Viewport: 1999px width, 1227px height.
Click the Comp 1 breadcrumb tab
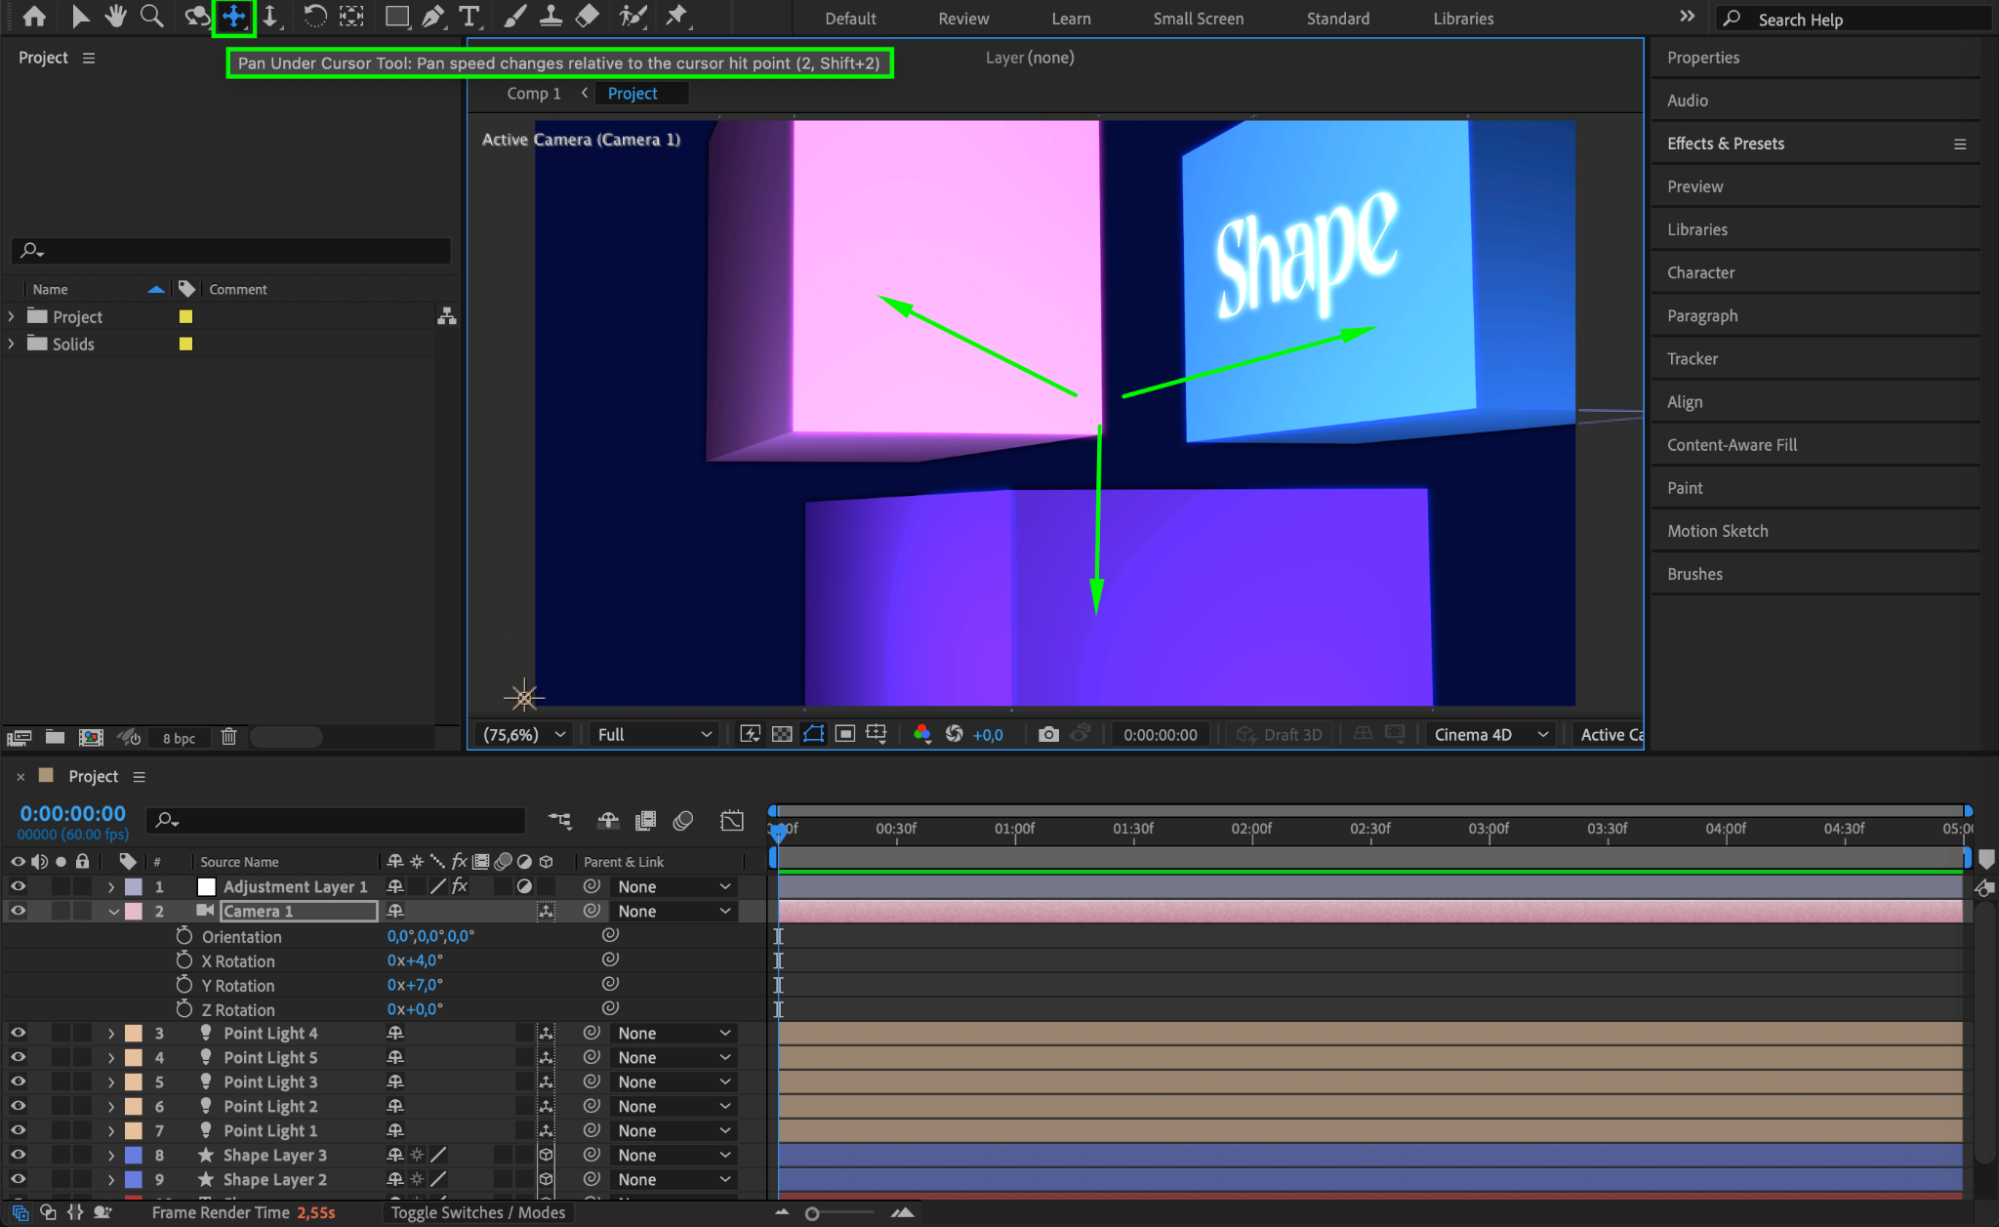point(533,93)
